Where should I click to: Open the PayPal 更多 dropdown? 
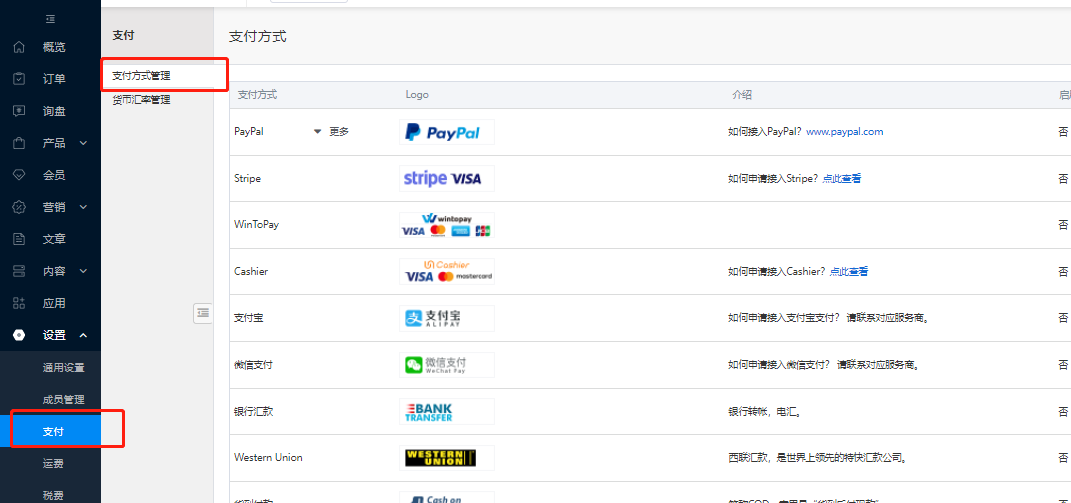point(331,132)
